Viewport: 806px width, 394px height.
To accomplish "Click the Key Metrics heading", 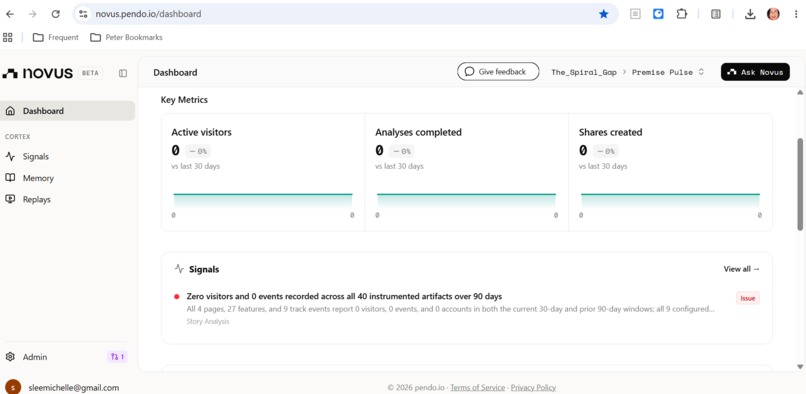I will (x=184, y=100).
